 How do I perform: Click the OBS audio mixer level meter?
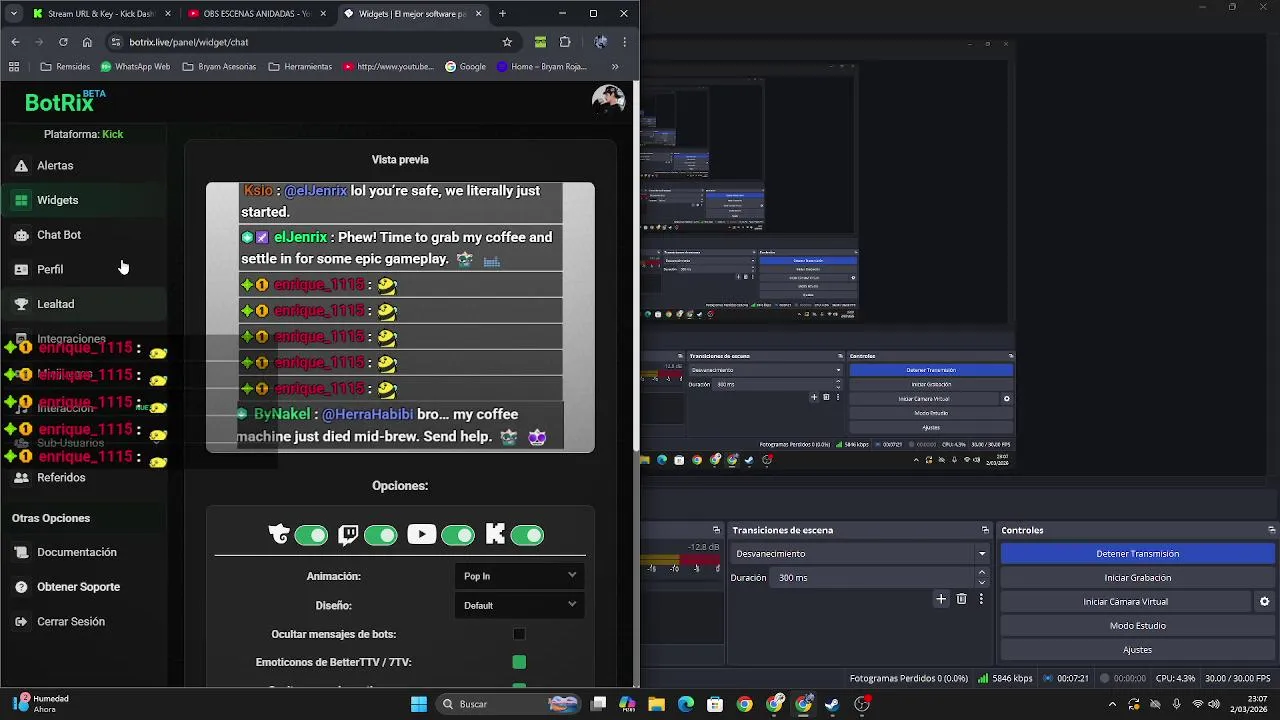680,560
